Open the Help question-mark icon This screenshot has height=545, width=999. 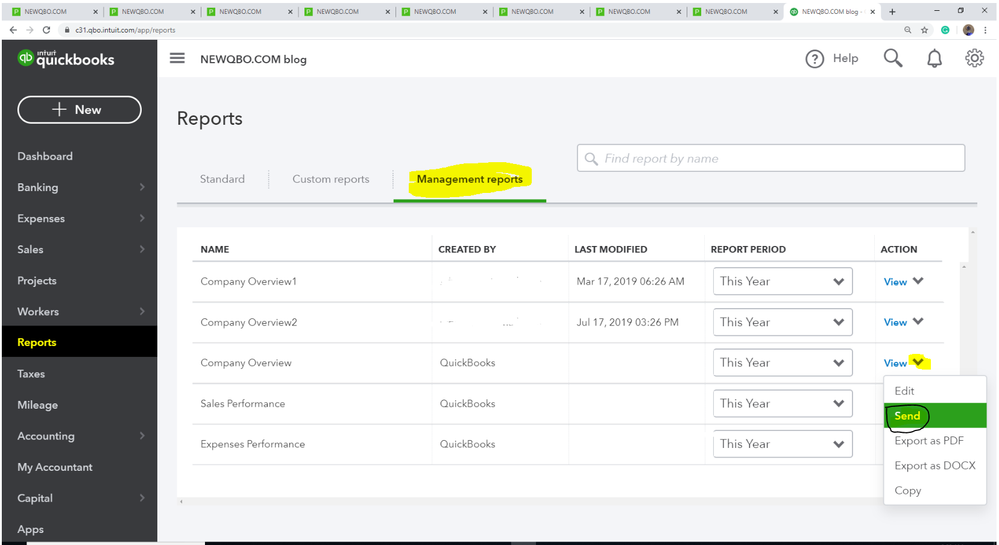[x=814, y=59]
